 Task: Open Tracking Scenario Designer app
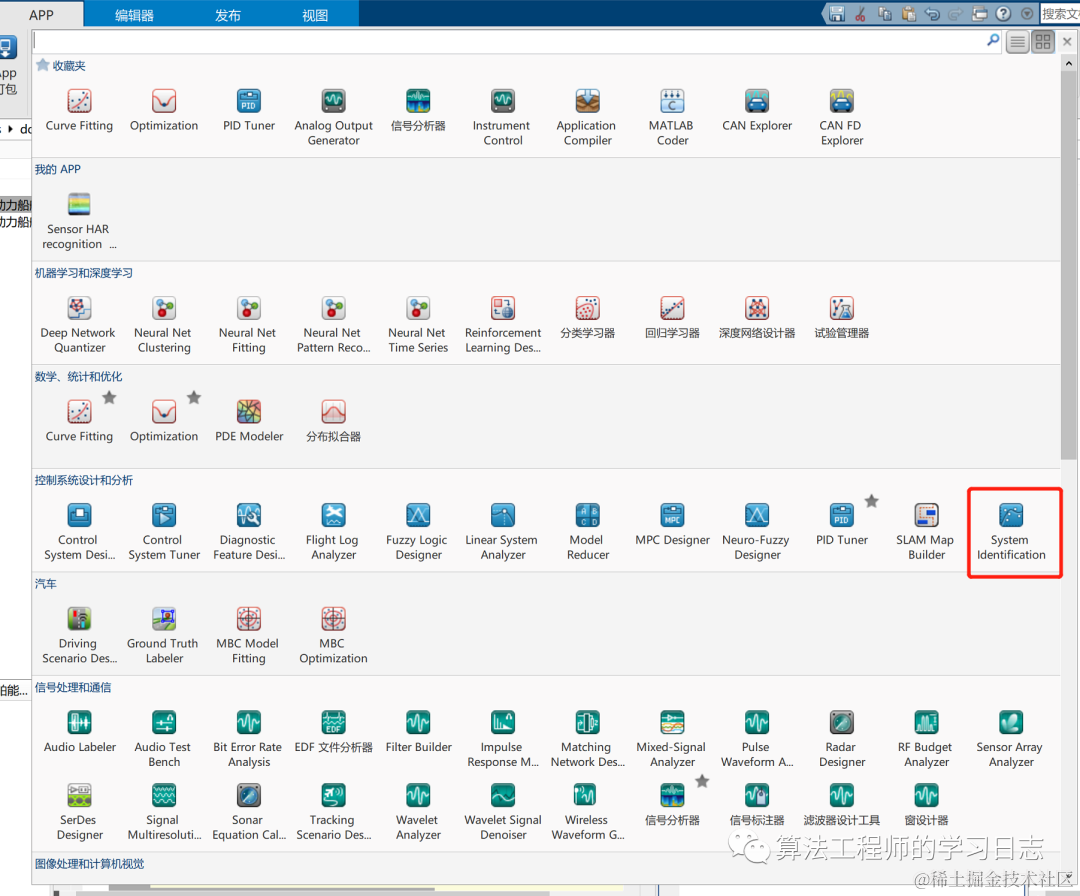[333, 812]
